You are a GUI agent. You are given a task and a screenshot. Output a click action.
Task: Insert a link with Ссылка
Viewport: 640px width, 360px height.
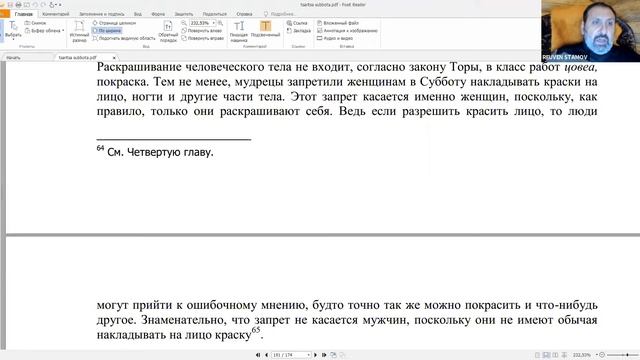(297, 23)
